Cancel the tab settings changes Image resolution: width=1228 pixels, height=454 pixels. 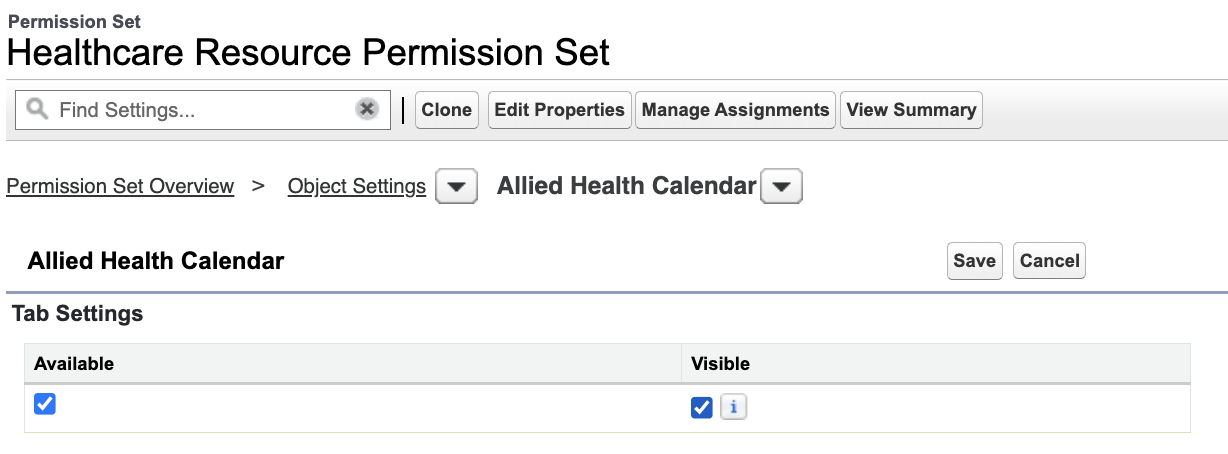click(1049, 261)
